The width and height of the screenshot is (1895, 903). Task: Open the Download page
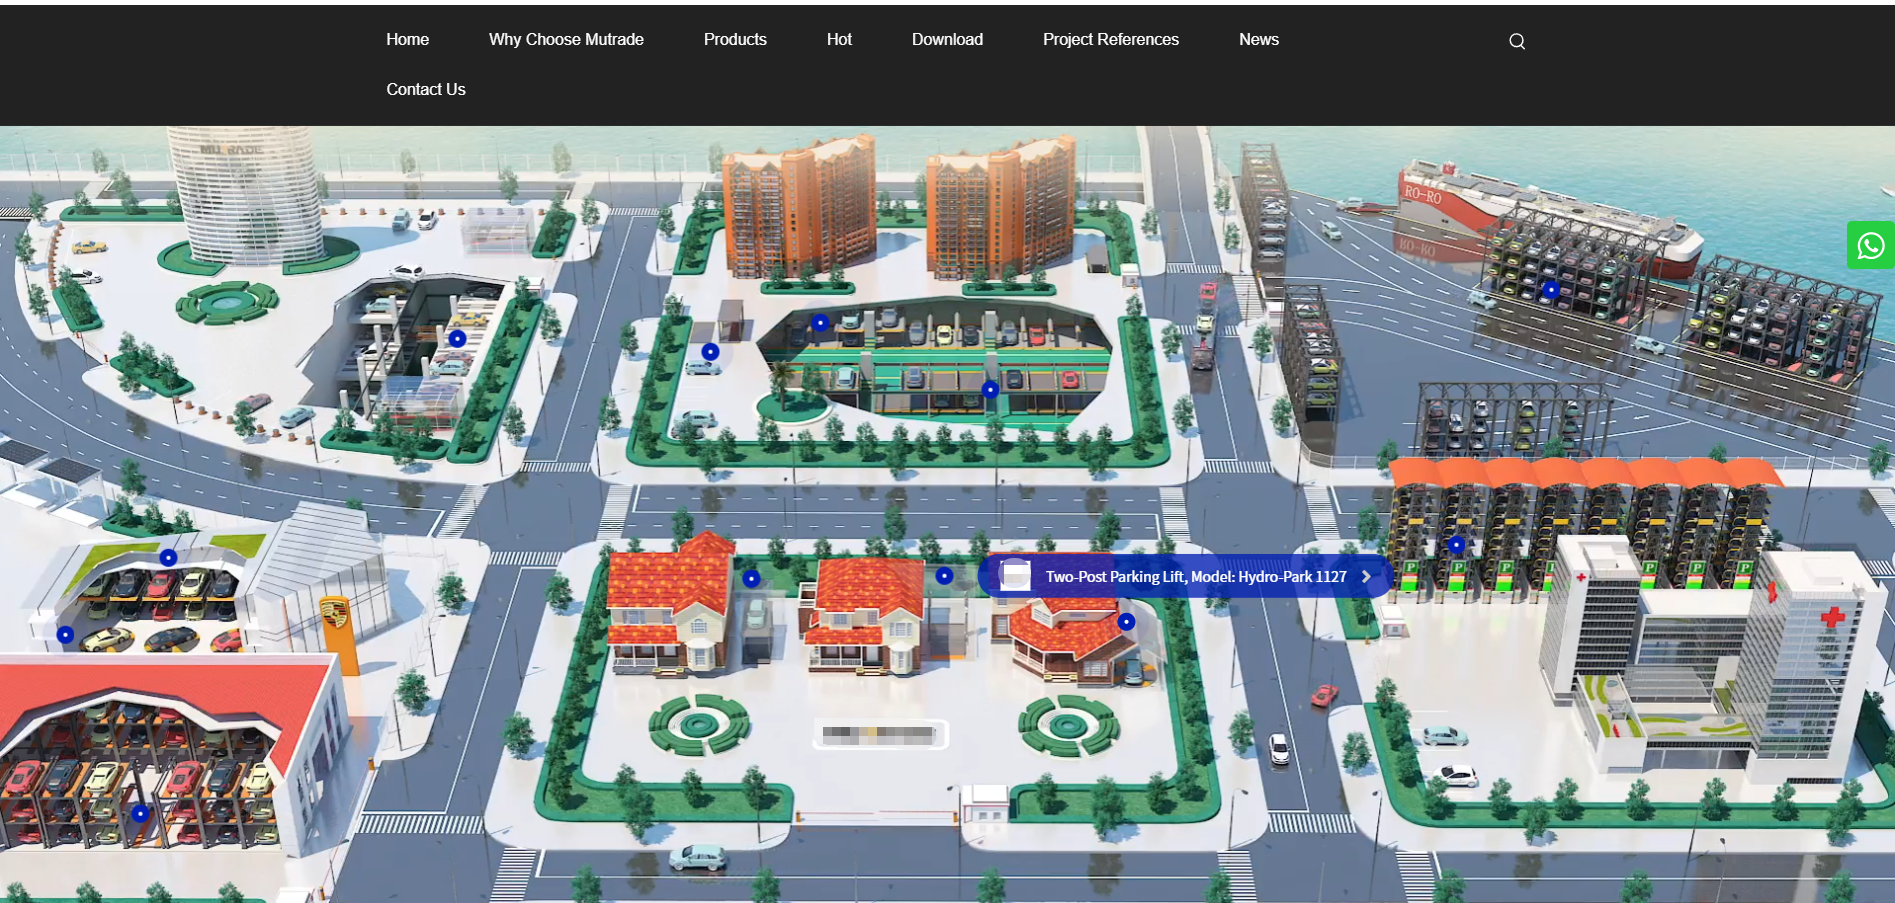tap(947, 40)
